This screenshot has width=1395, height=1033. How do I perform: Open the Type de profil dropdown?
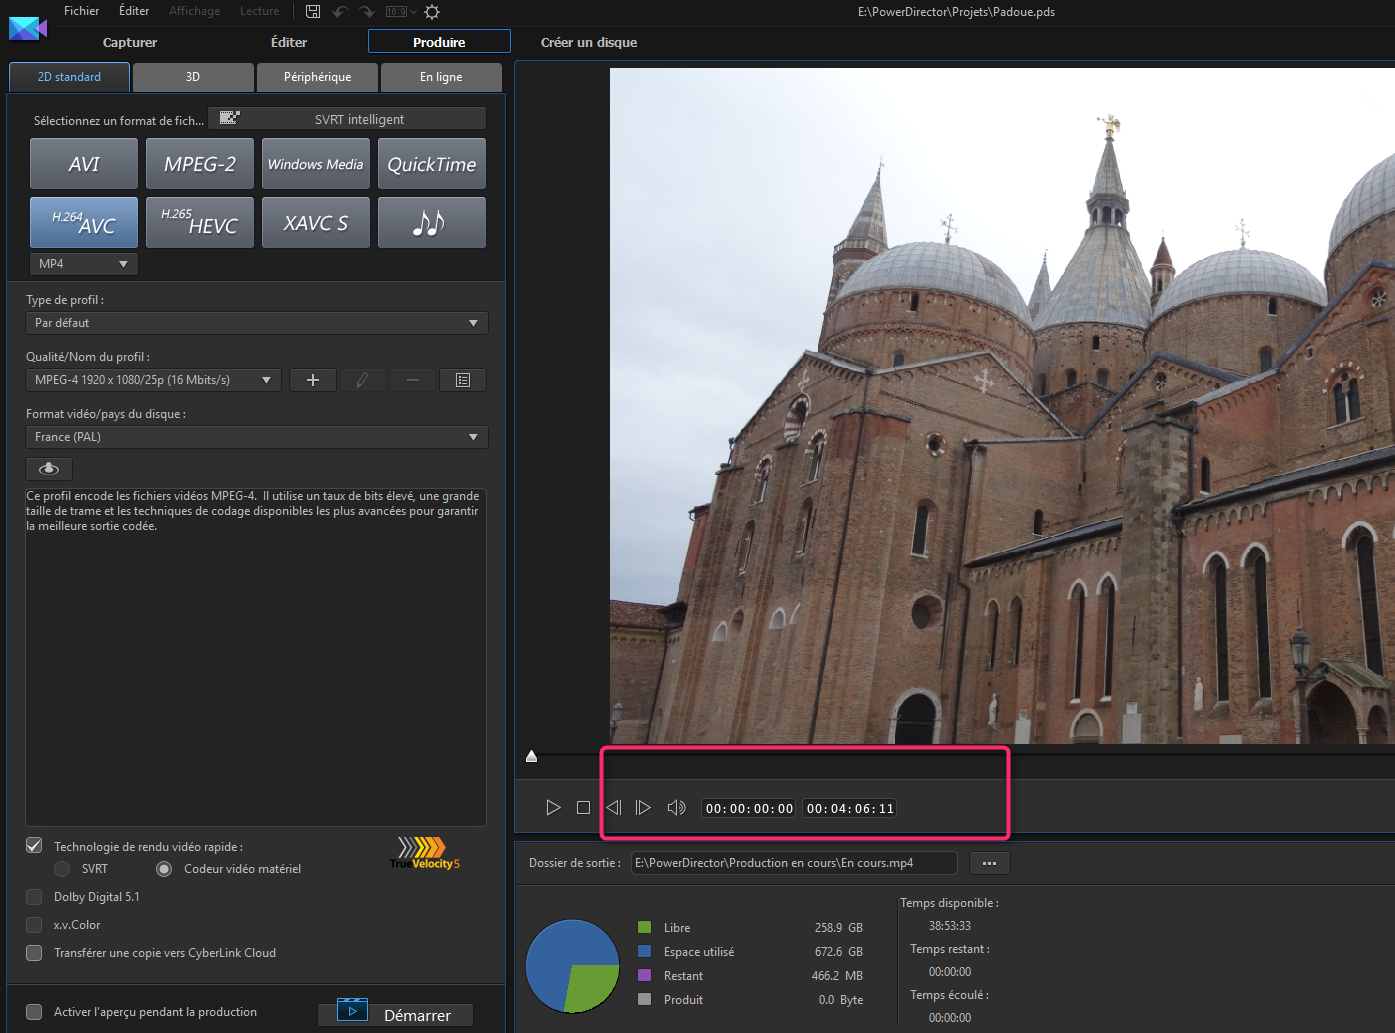(x=256, y=322)
